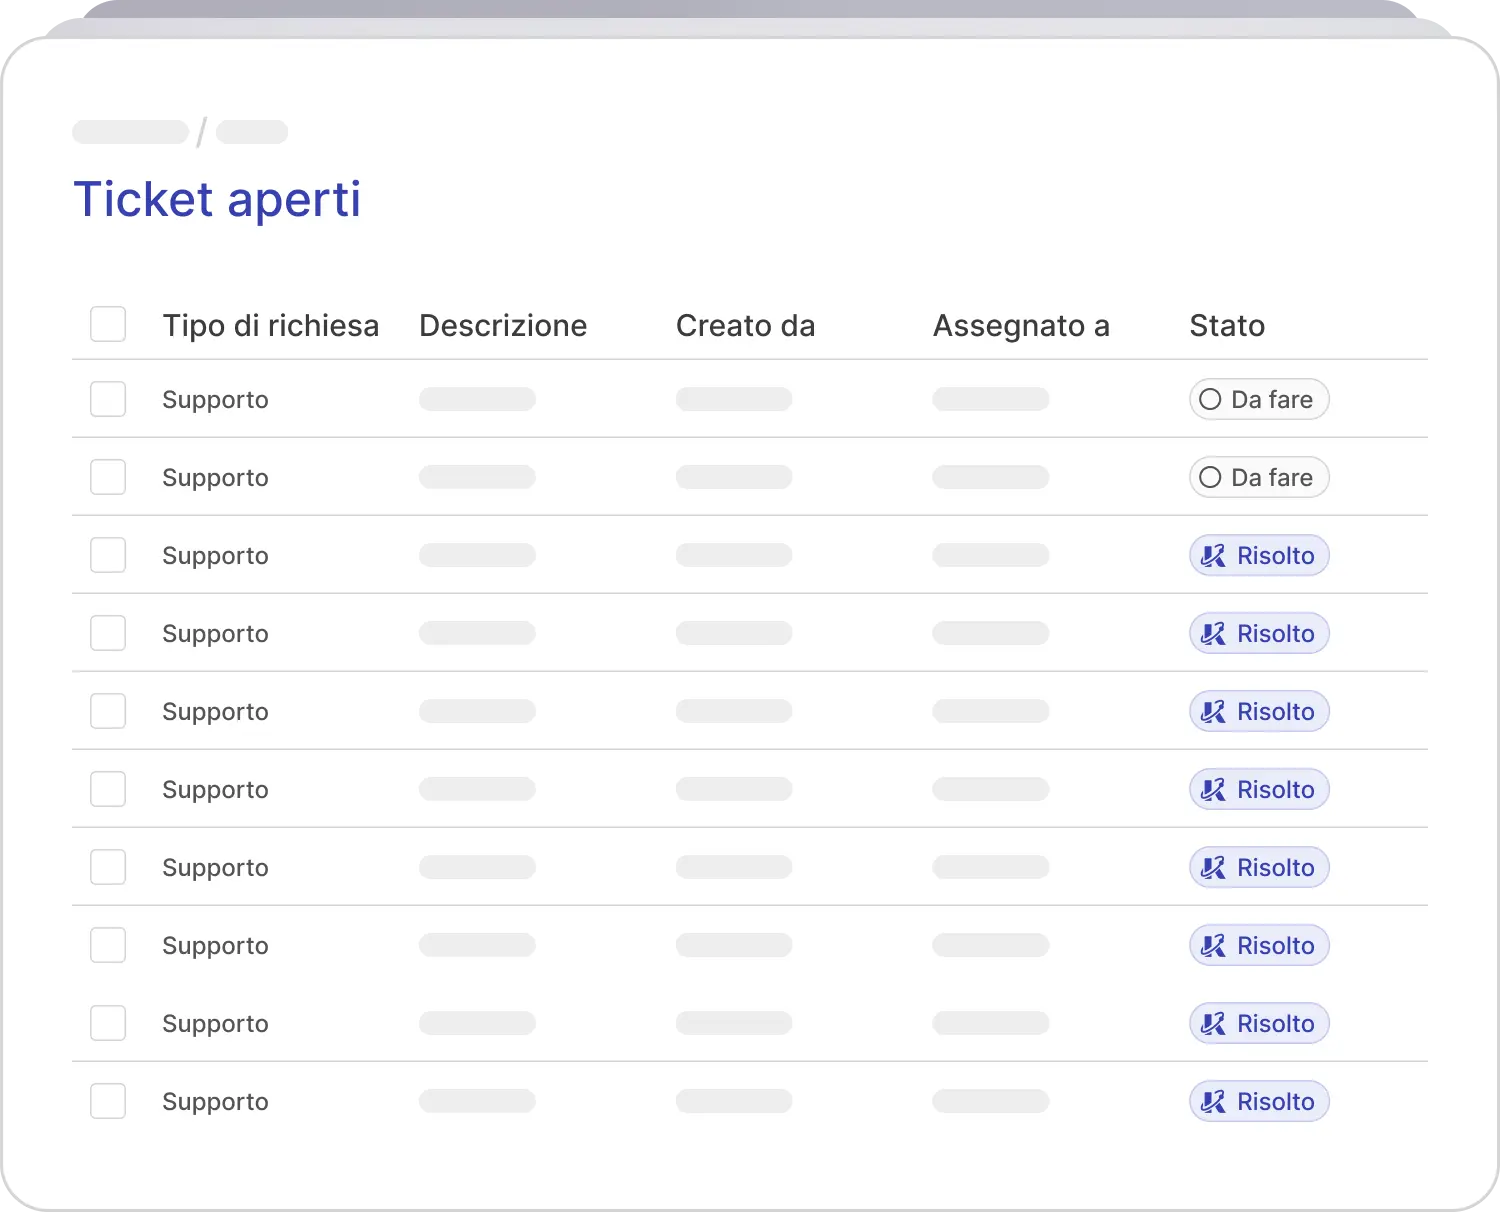Viewport: 1500px width, 1212px height.
Task: Click the Creato da column header
Action: [x=746, y=326]
